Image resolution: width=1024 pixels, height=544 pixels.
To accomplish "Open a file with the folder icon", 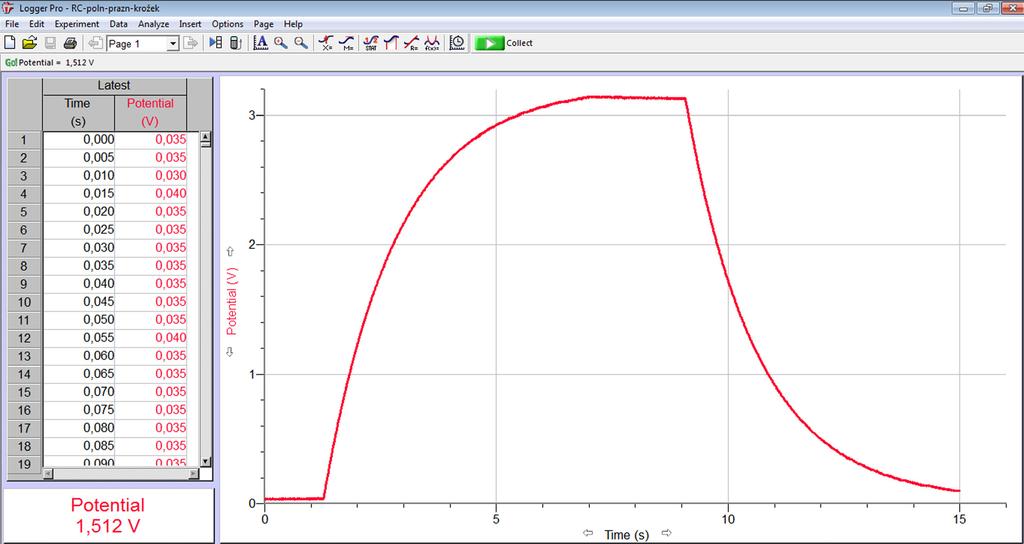I will (29, 43).
